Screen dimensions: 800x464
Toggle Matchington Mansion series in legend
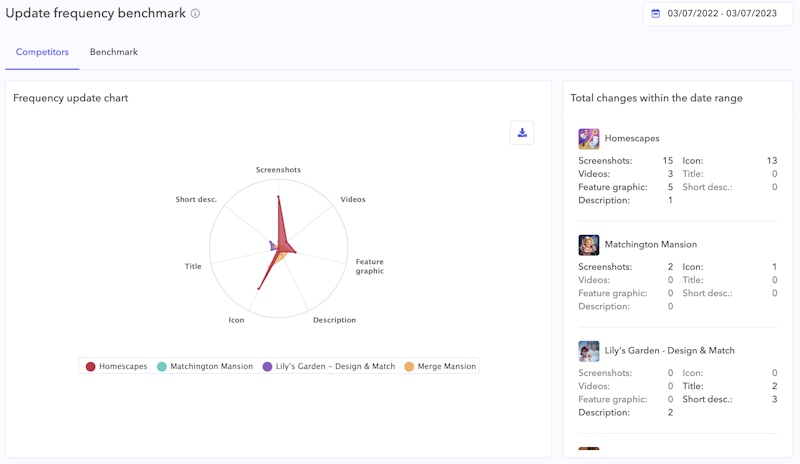coord(205,366)
